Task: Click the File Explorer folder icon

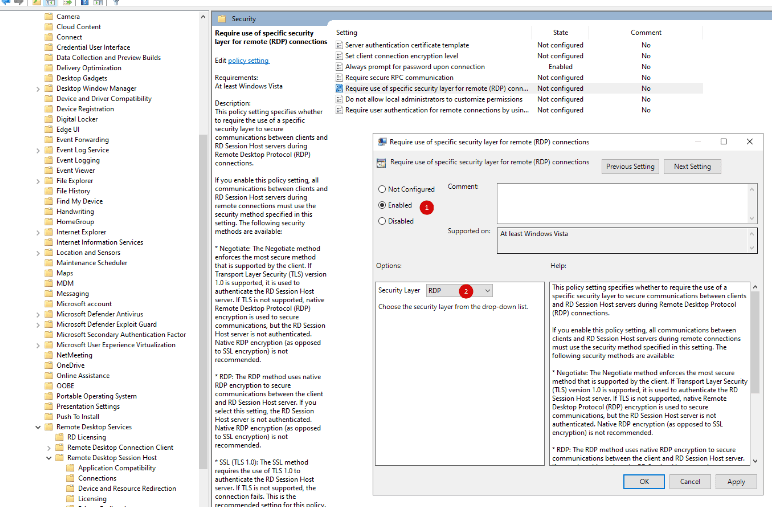Action: point(49,180)
